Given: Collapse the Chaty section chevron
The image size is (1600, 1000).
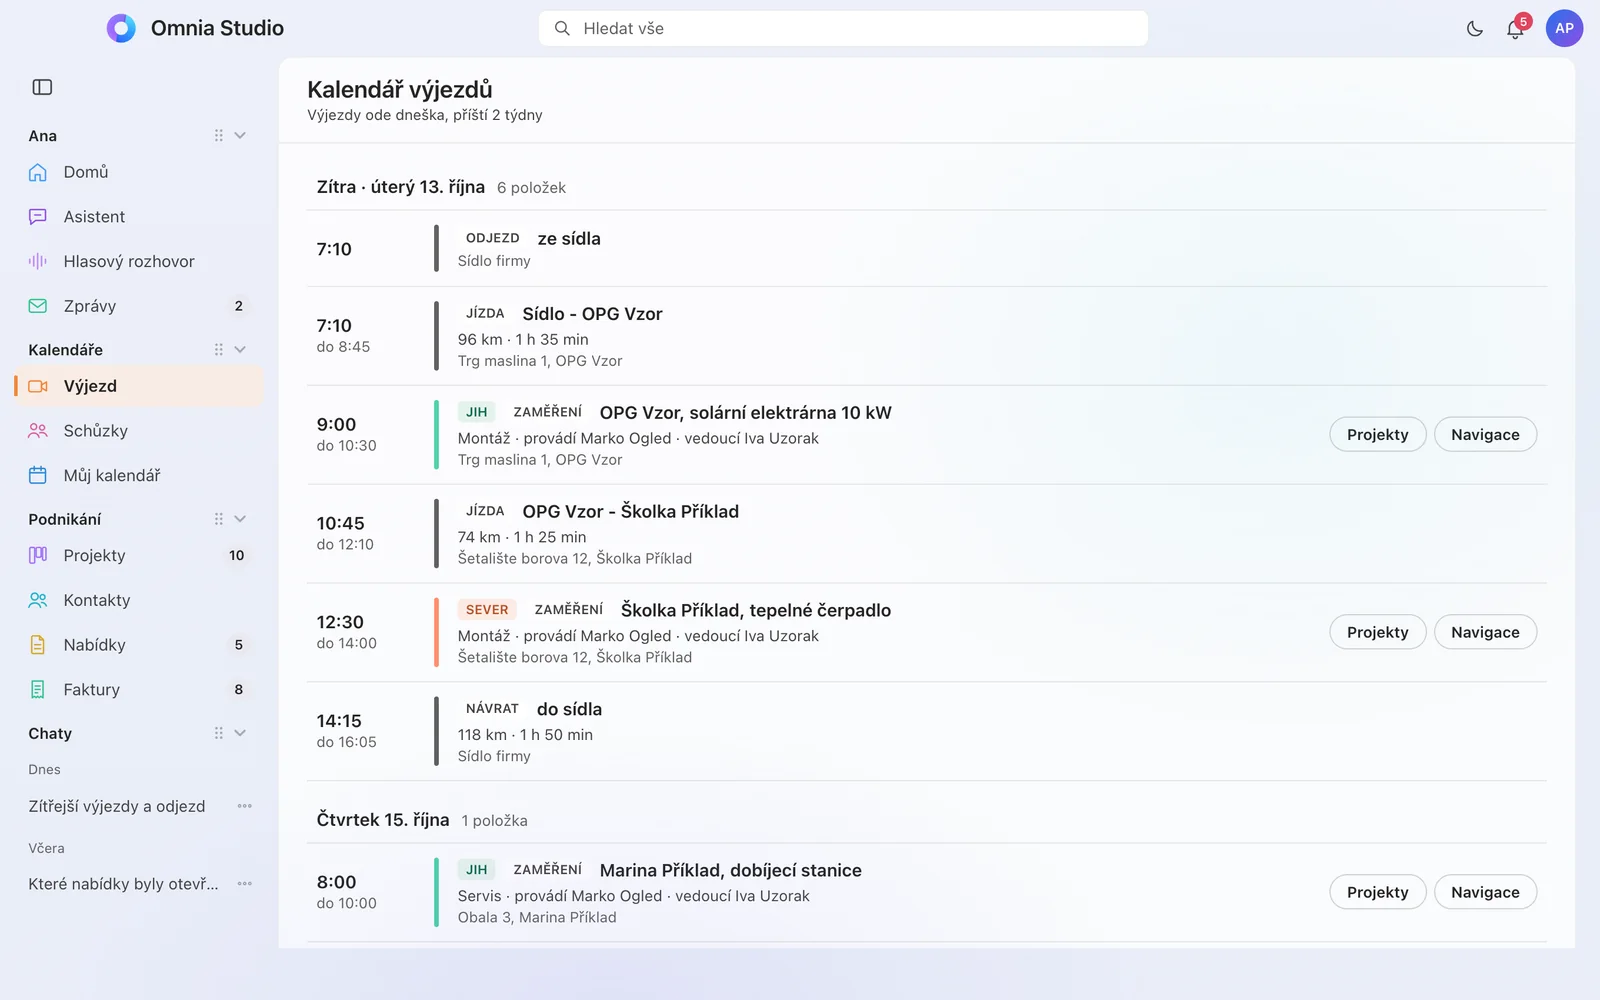Looking at the screenshot, I should 240,733.
